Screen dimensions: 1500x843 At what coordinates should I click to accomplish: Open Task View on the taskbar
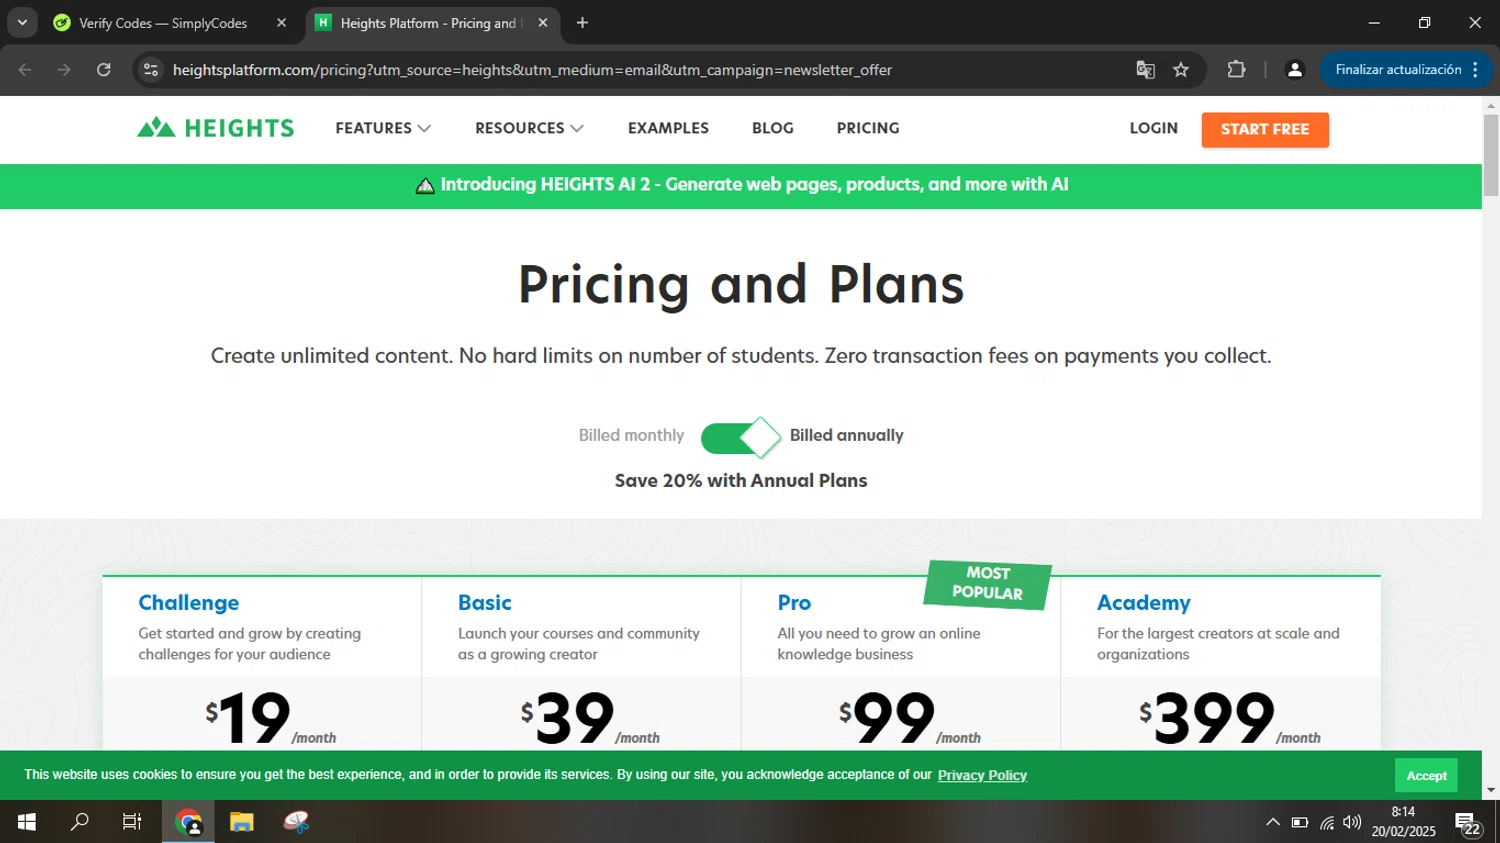(x=132, y=822)
